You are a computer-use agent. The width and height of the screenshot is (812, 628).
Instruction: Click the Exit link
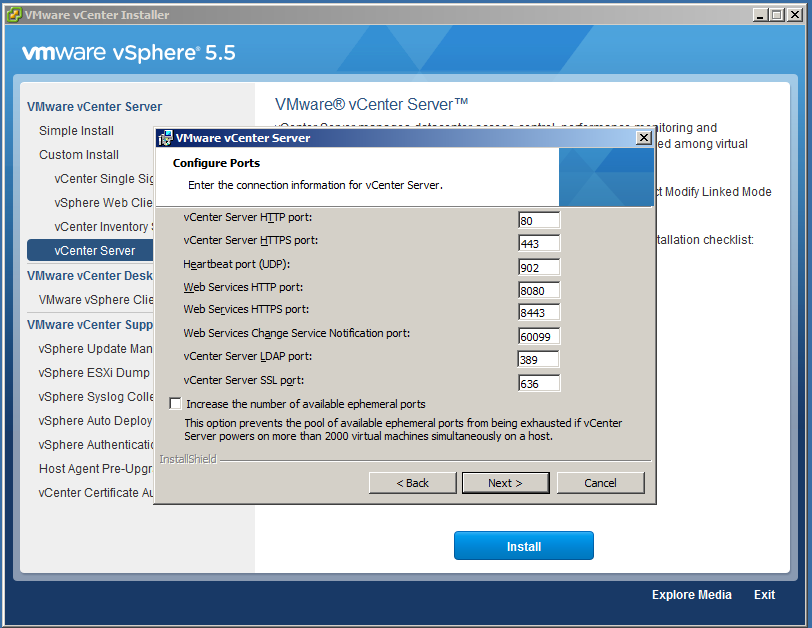[764, 595]
